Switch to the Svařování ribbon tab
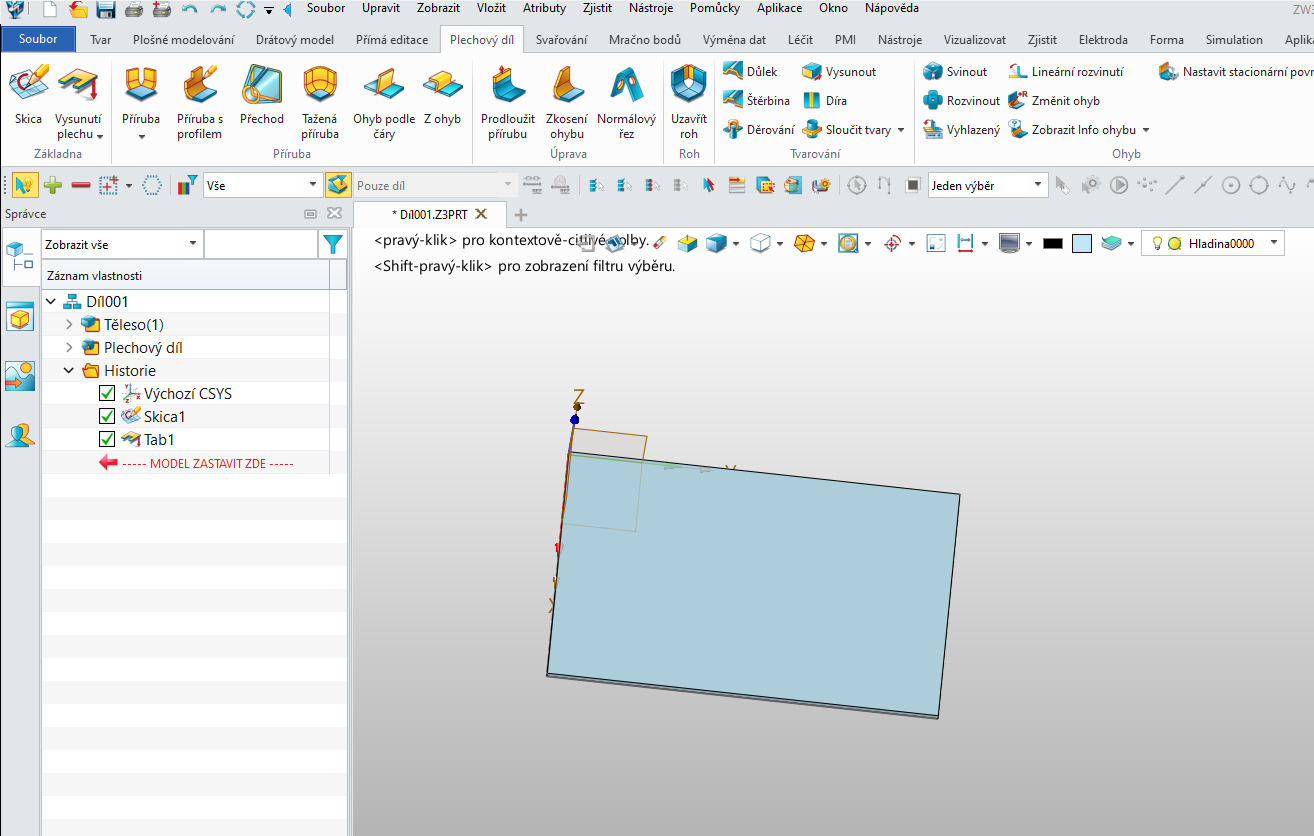Image resolution: width=1314 pixels, height=836 pixels. [561, 40]
